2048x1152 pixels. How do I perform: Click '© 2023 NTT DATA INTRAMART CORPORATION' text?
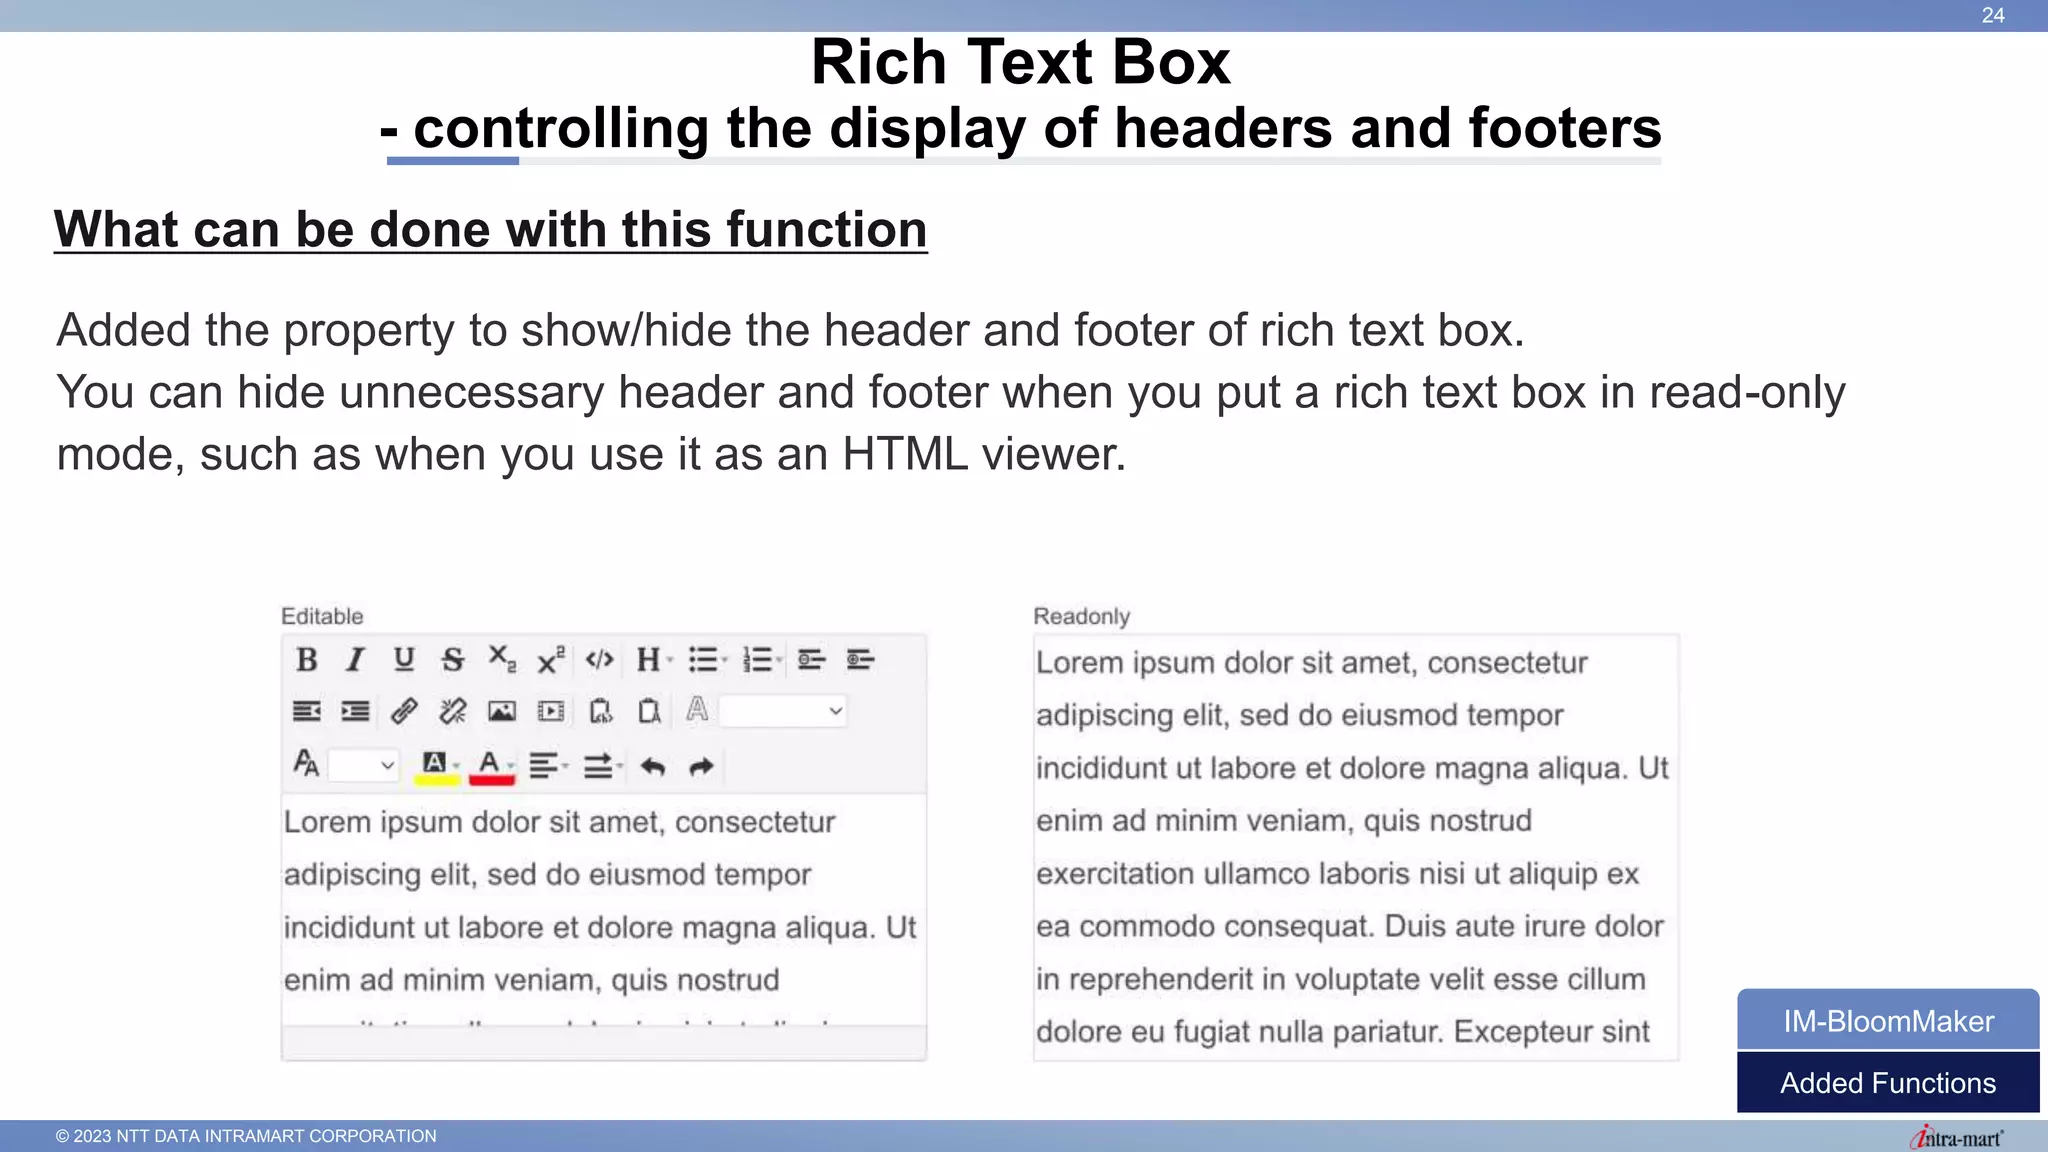tap(246, 1136)
